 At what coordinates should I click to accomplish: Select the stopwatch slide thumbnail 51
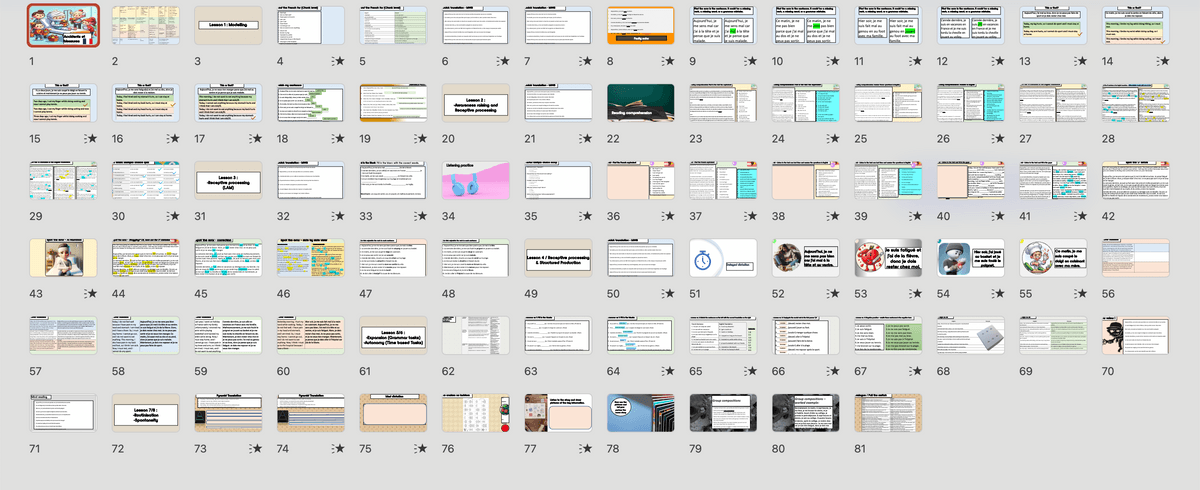point(723,258)
